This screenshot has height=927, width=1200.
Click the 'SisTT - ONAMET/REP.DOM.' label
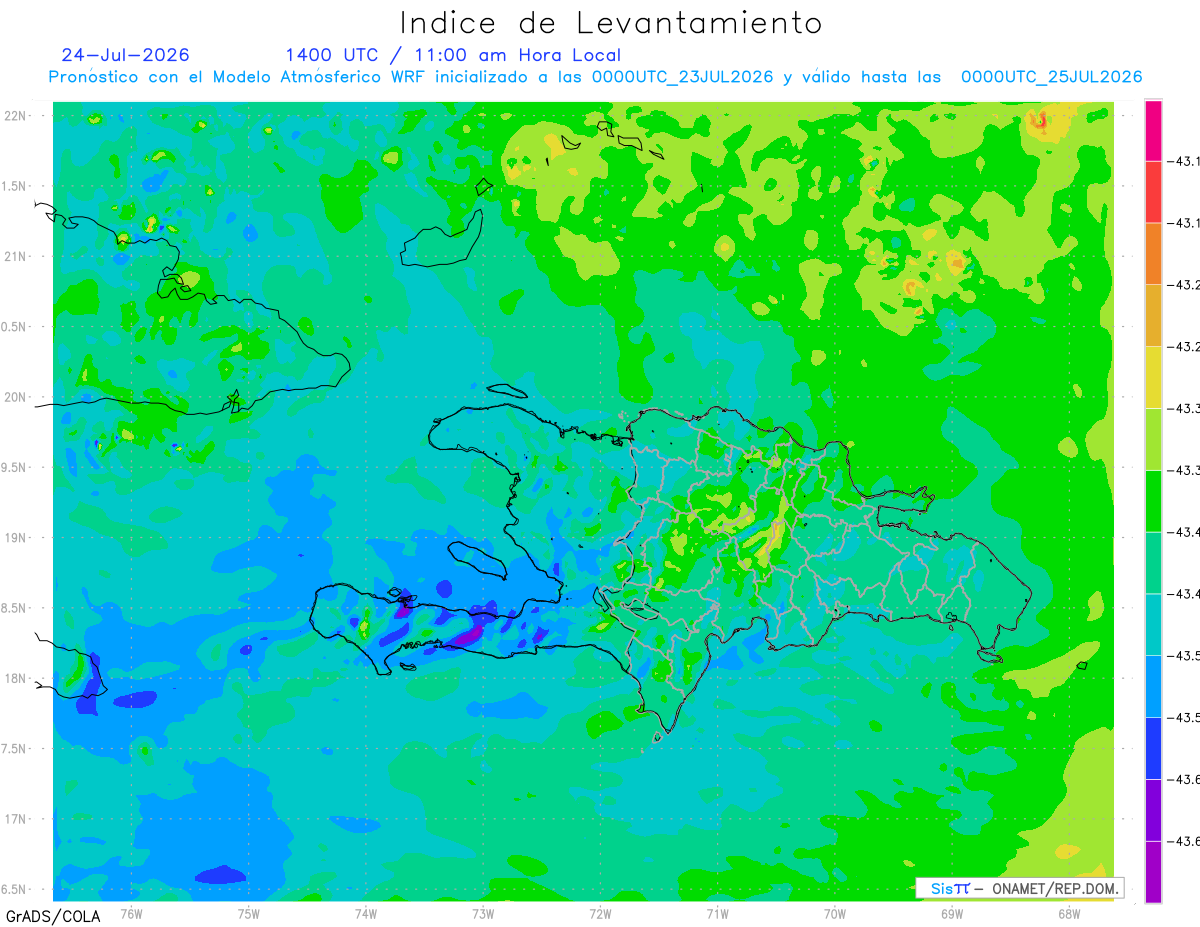tap(1019, 888)
